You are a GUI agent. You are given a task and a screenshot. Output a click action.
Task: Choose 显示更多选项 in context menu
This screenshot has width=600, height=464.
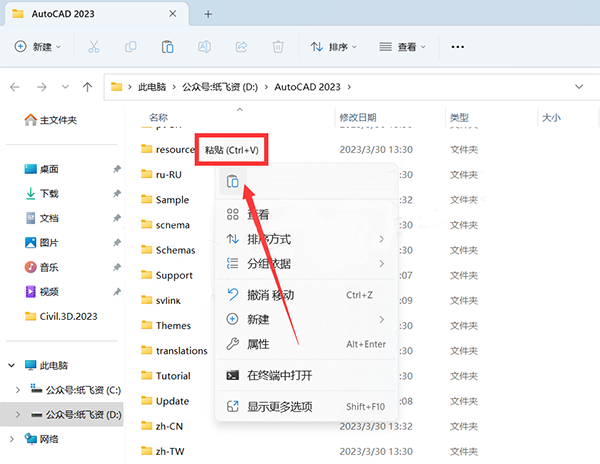[x=306, y=406]
